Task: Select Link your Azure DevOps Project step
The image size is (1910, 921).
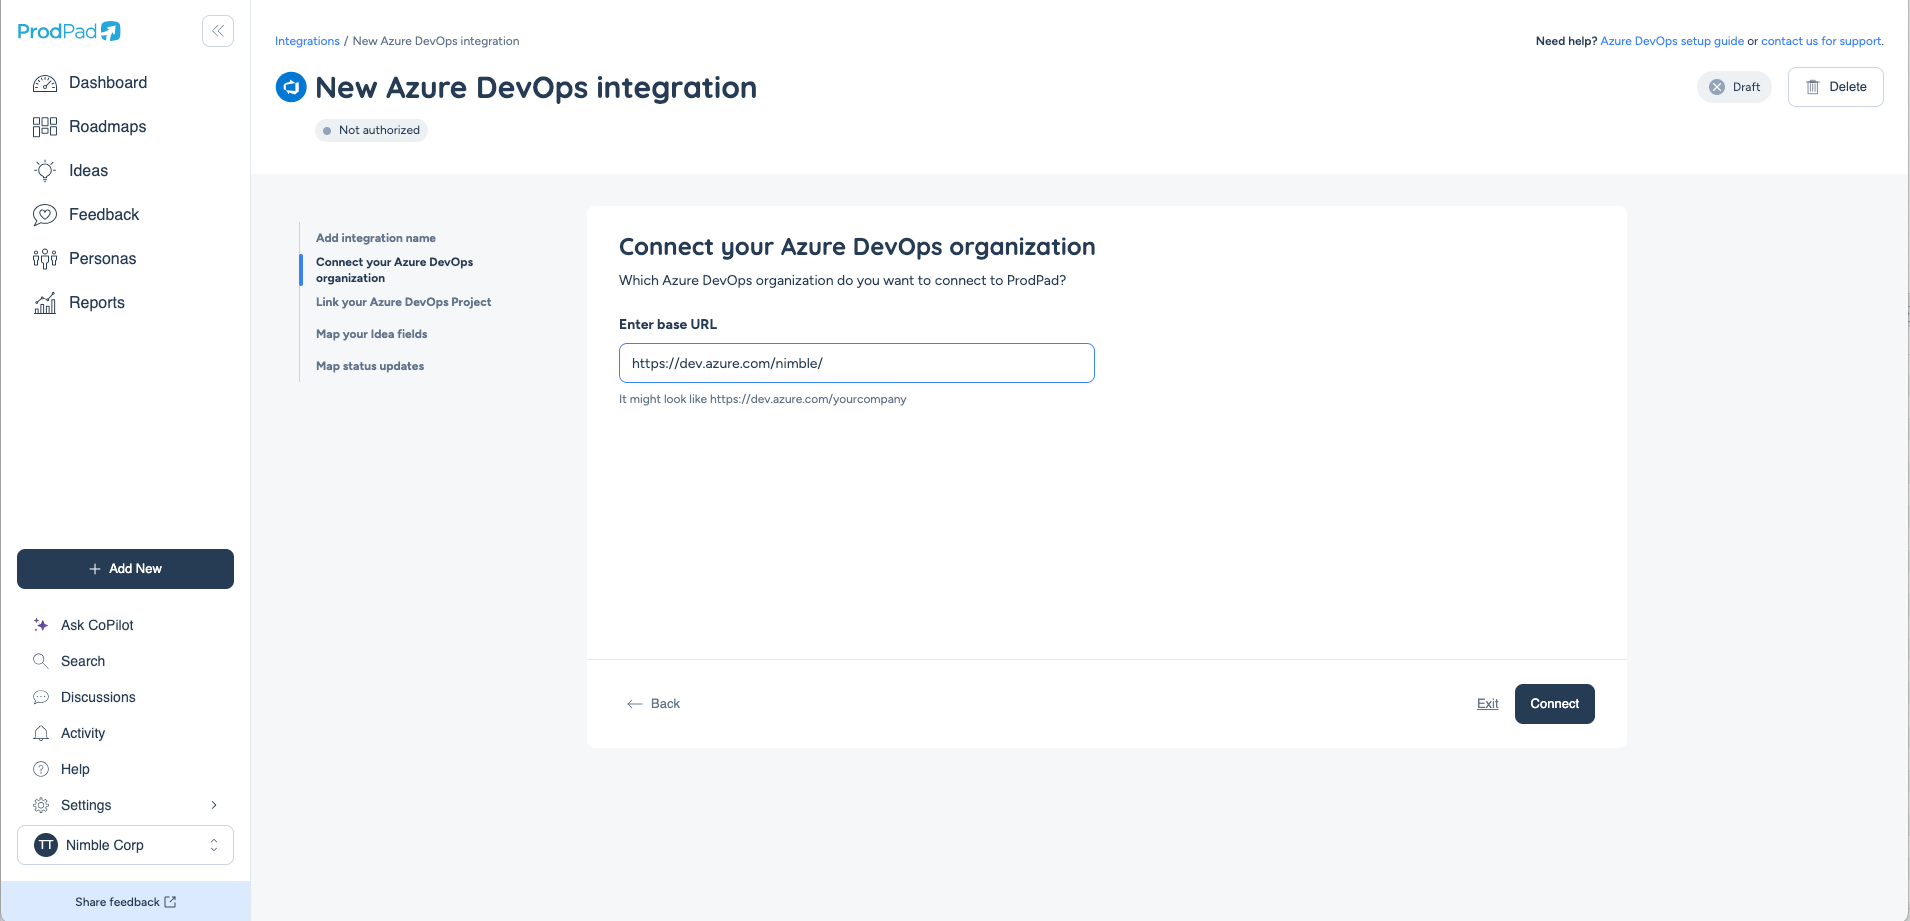Action: [x=404, y=302]
